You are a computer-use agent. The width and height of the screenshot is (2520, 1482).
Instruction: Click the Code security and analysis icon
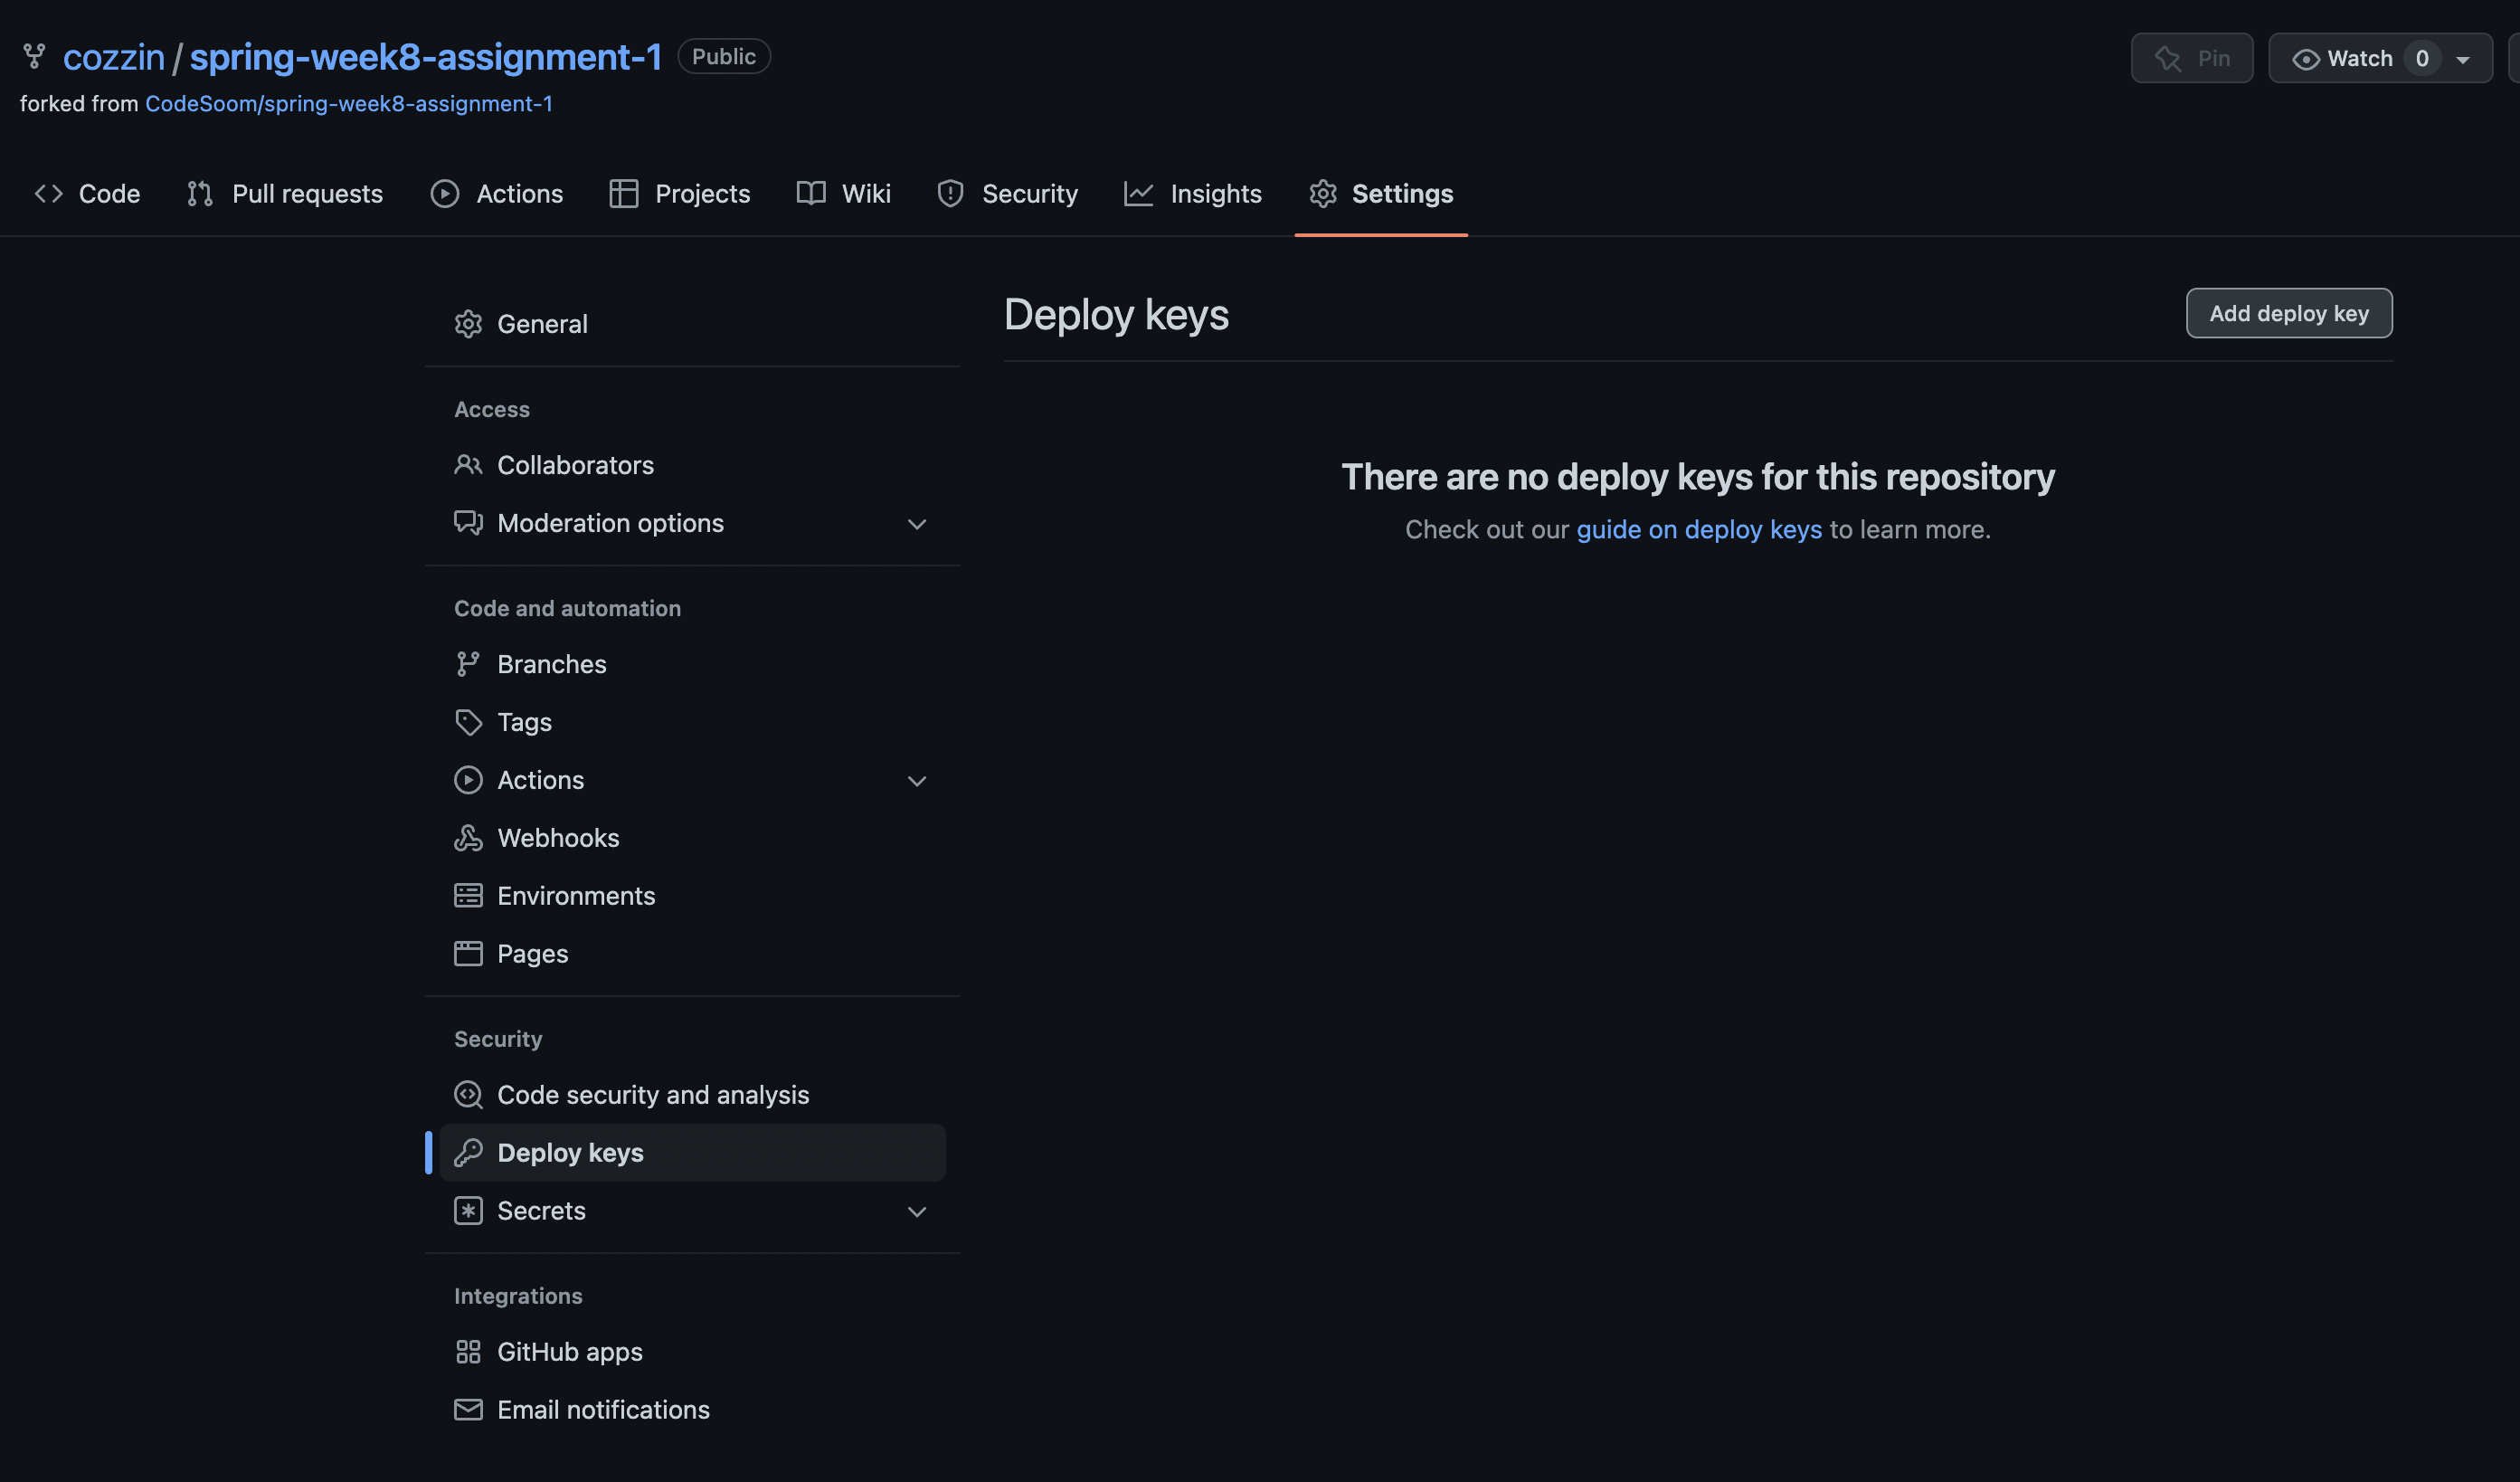[x=468, y=1095]
